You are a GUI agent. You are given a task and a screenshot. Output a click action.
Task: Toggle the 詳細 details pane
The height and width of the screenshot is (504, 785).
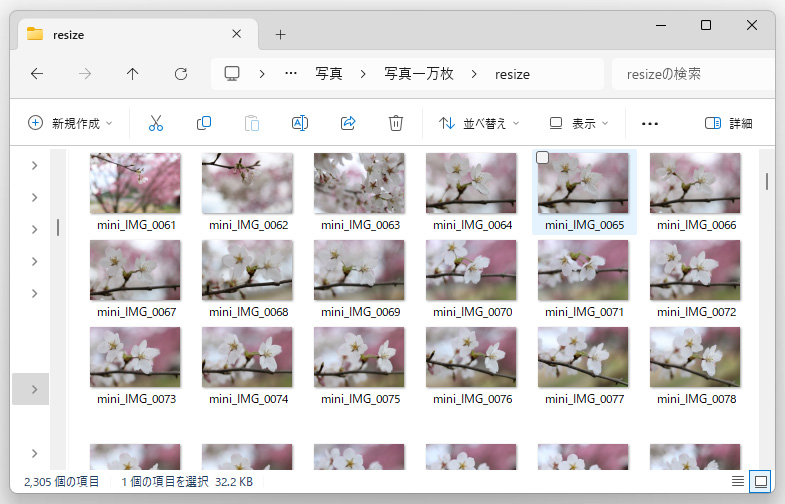coord(728,123)
